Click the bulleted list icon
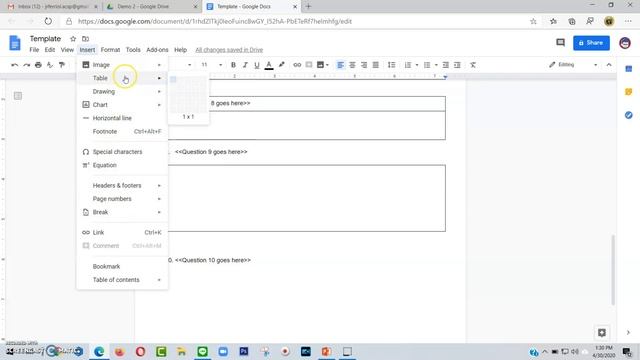The image size is (640, 360). (427, 65)
